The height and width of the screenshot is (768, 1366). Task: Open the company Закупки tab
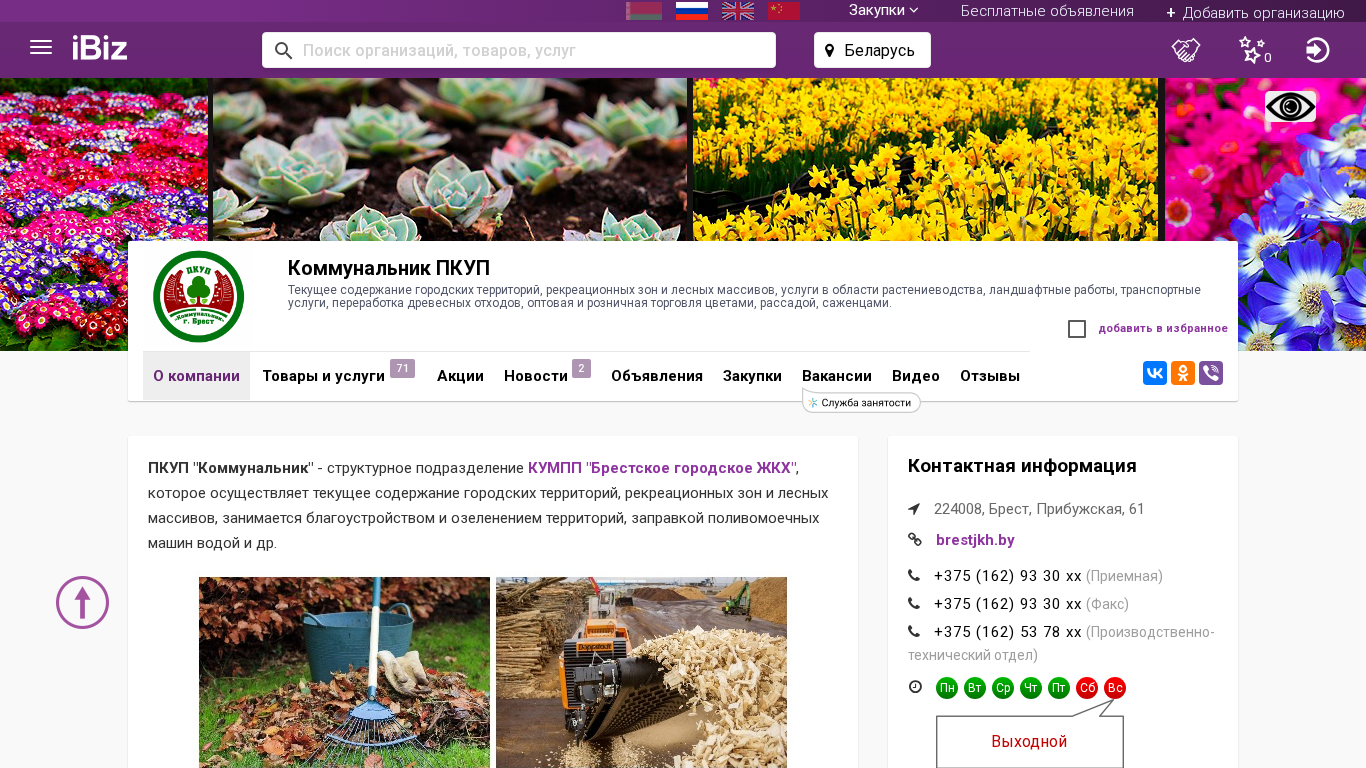[x=752, y=376]
